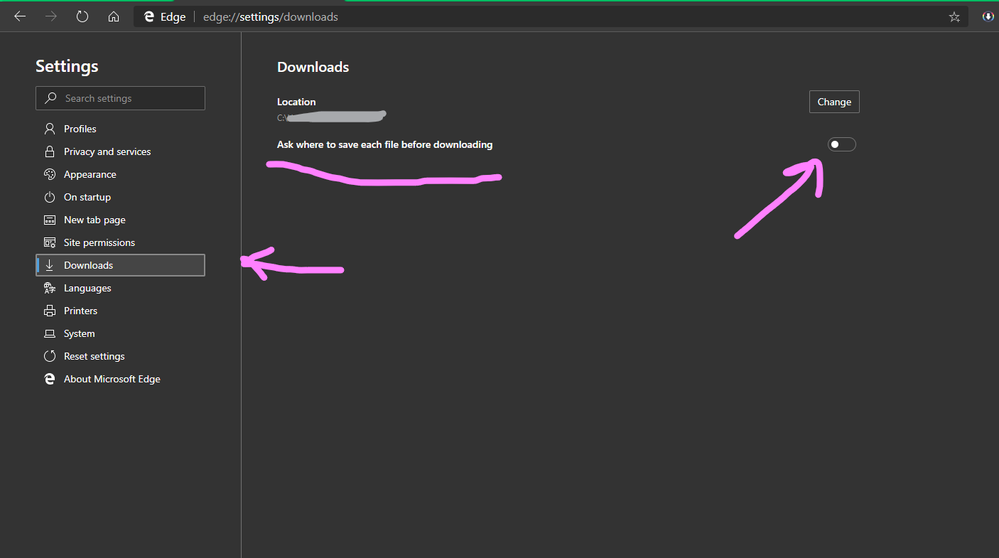The height and width of the screenshot is (558, 999).
Task: Click the Location label
Action: (296, 102)
